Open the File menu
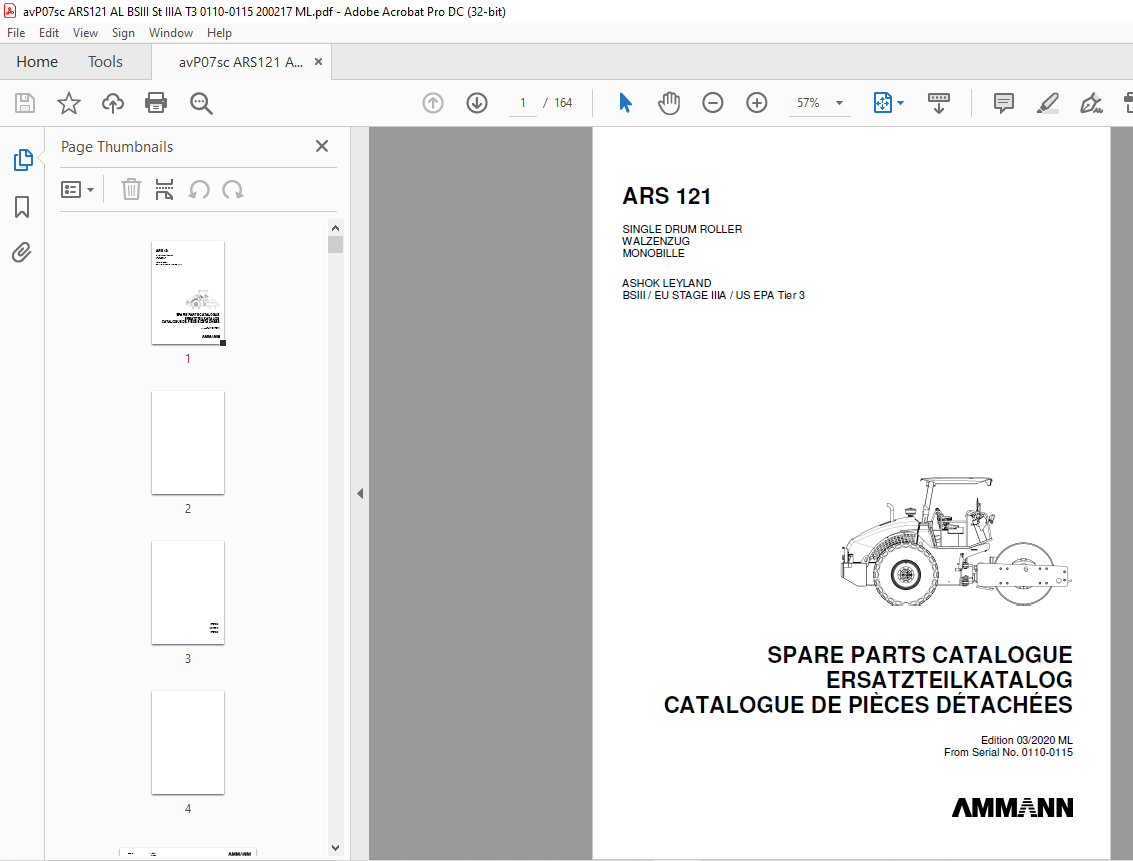Screen dimensions: 1133x861 click(16, 33)
